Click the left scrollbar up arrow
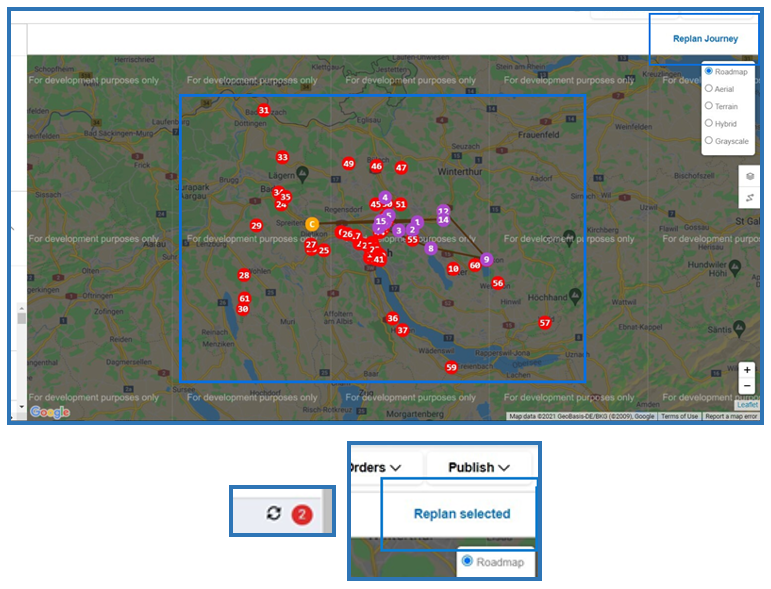 pyautogui.click(x=22, y=308)
